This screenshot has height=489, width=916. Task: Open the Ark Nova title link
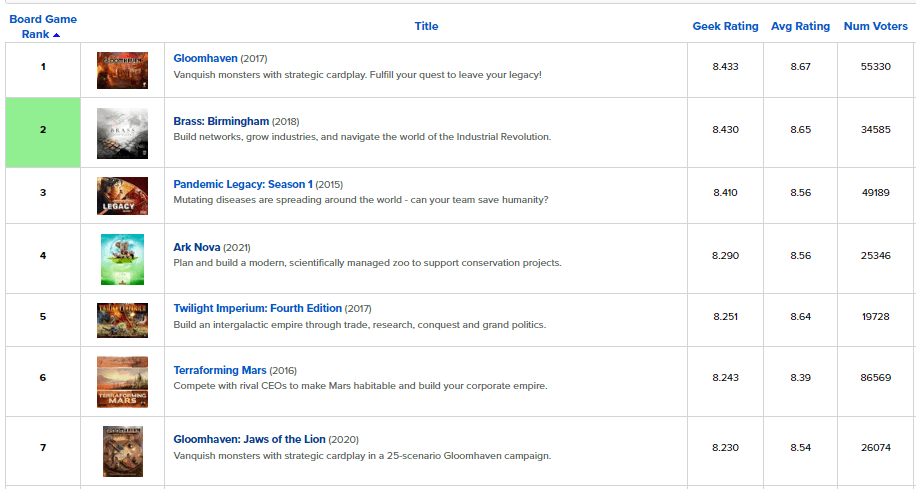click(197, 247)
